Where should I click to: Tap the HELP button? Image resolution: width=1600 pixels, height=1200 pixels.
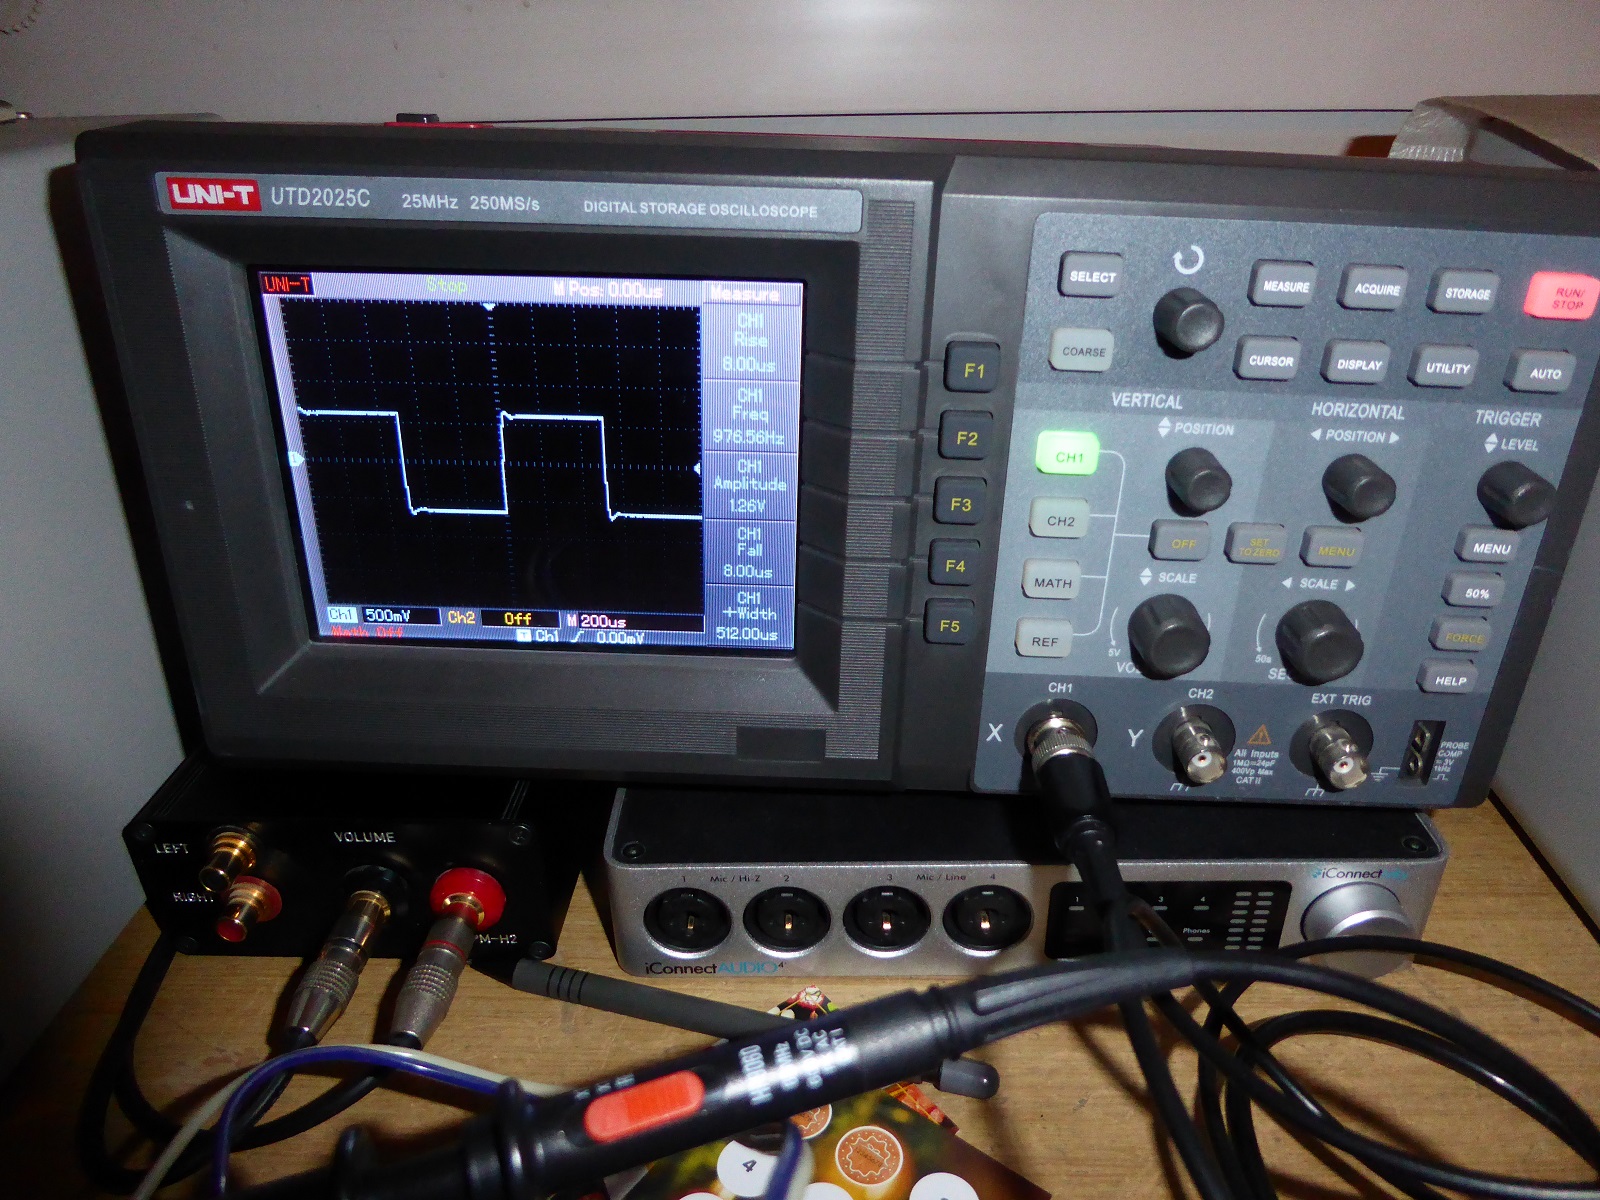tap(1450, 679)
